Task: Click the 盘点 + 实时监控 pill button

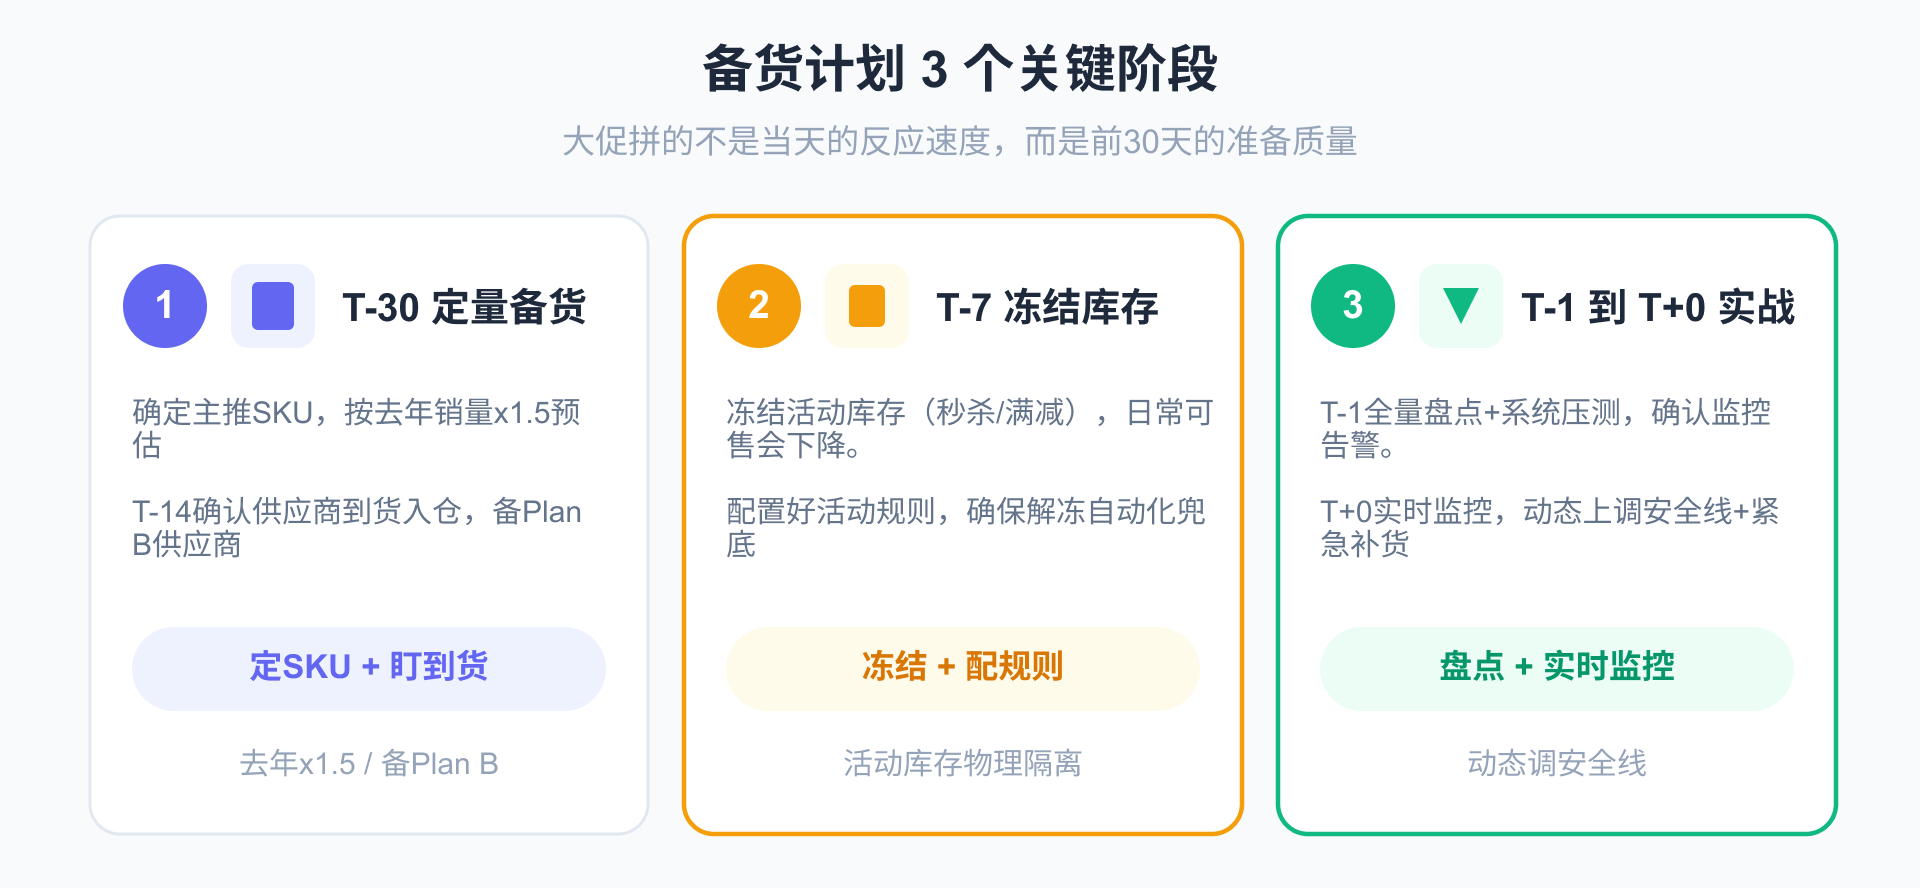Action: coord(1556,668)
